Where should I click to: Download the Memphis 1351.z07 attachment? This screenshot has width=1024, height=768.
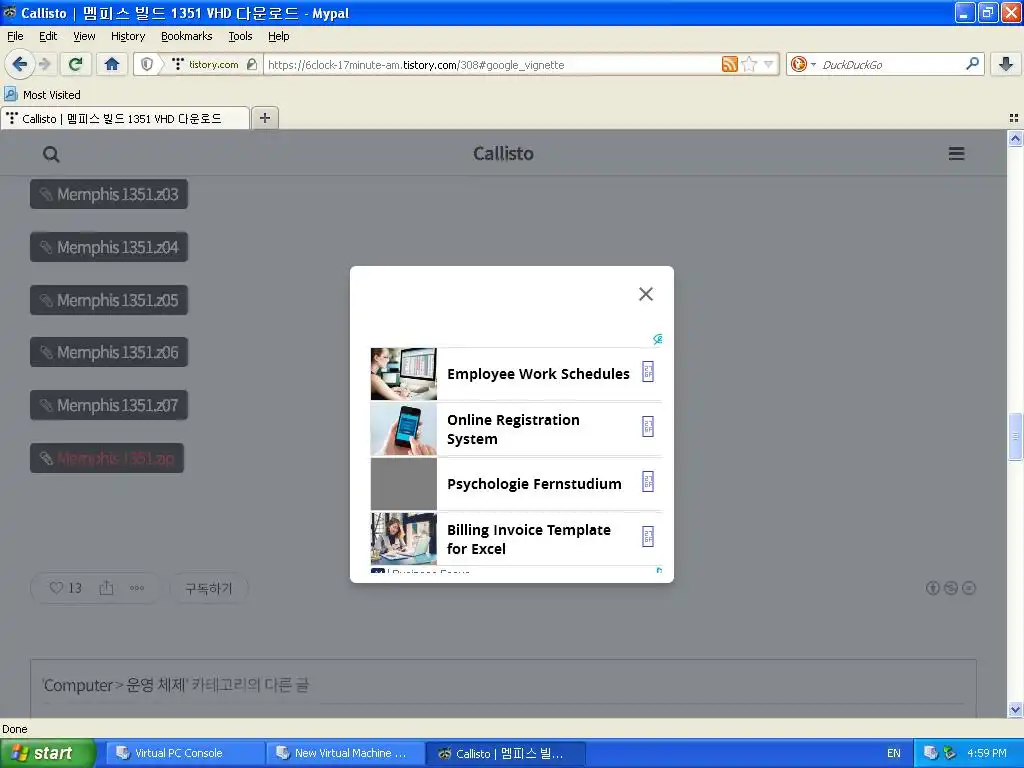pos(109,405)
